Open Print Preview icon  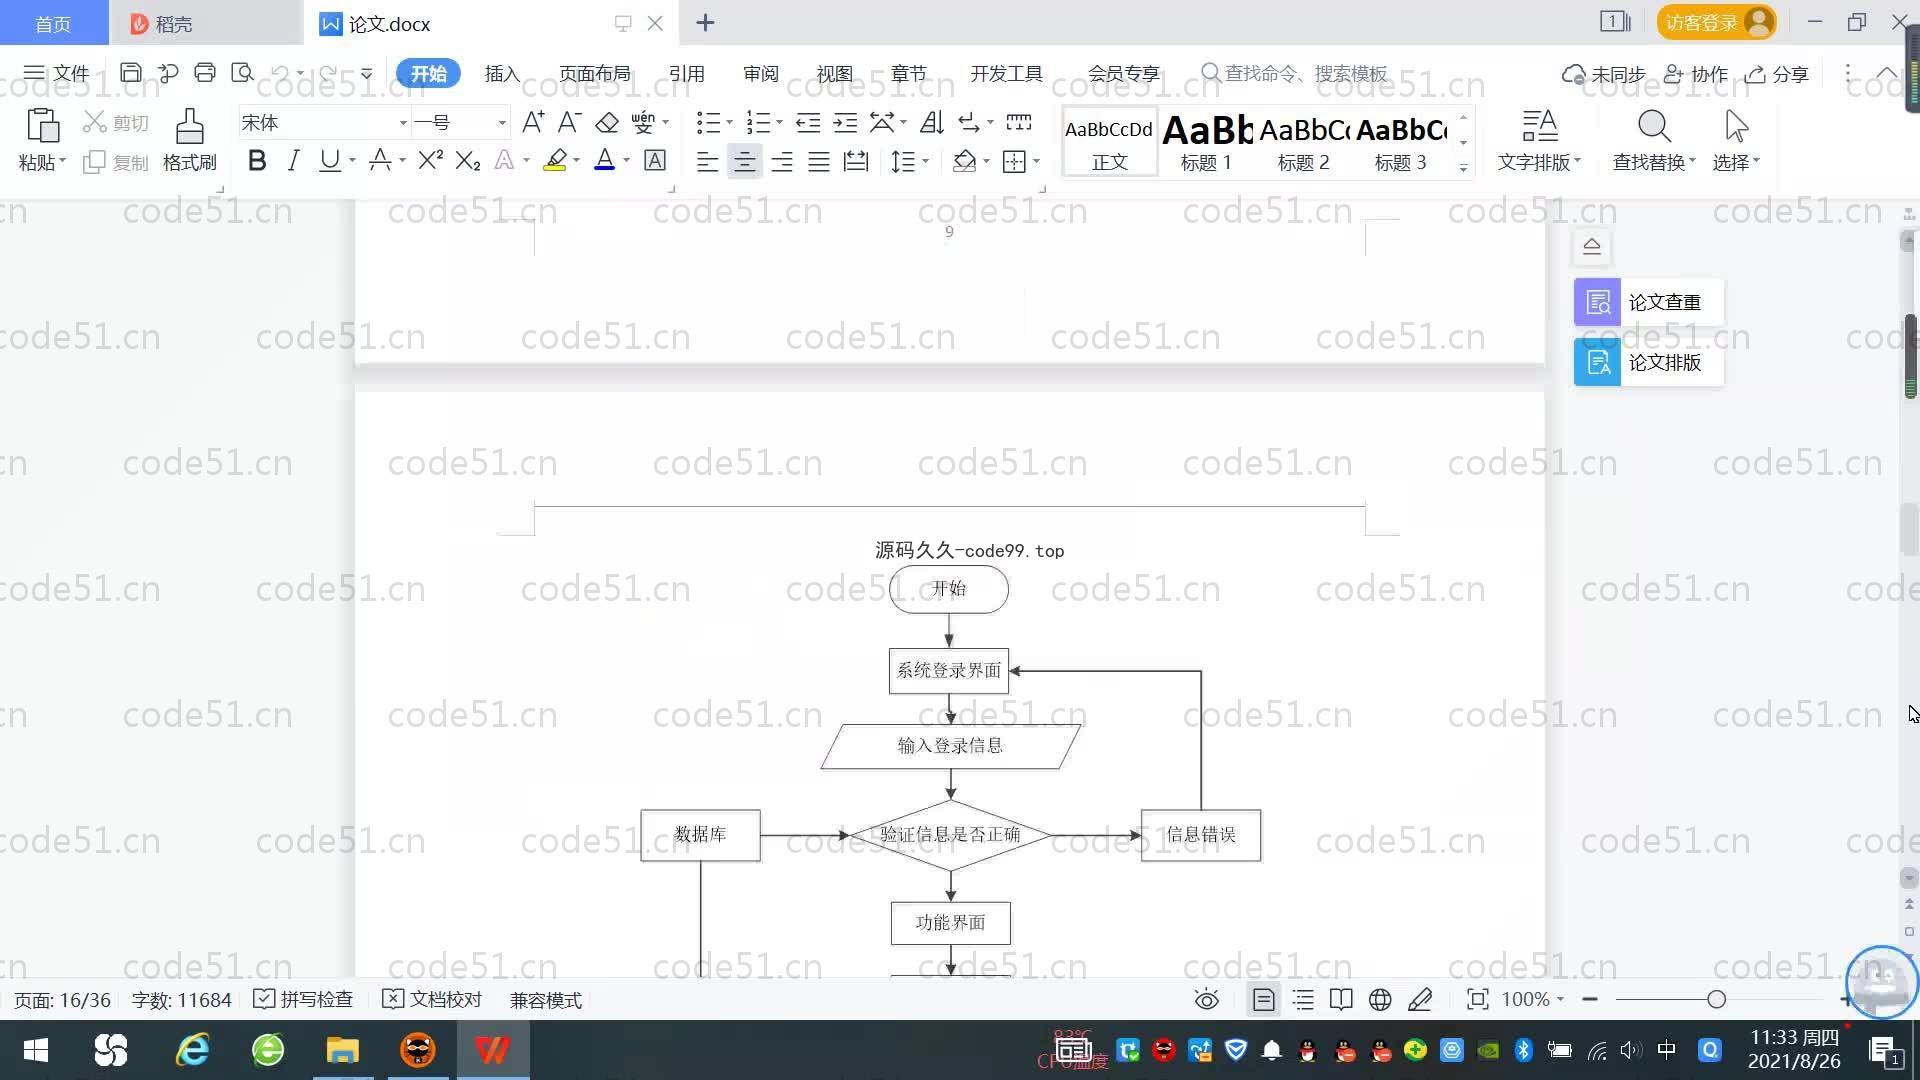tap(242, 73)
